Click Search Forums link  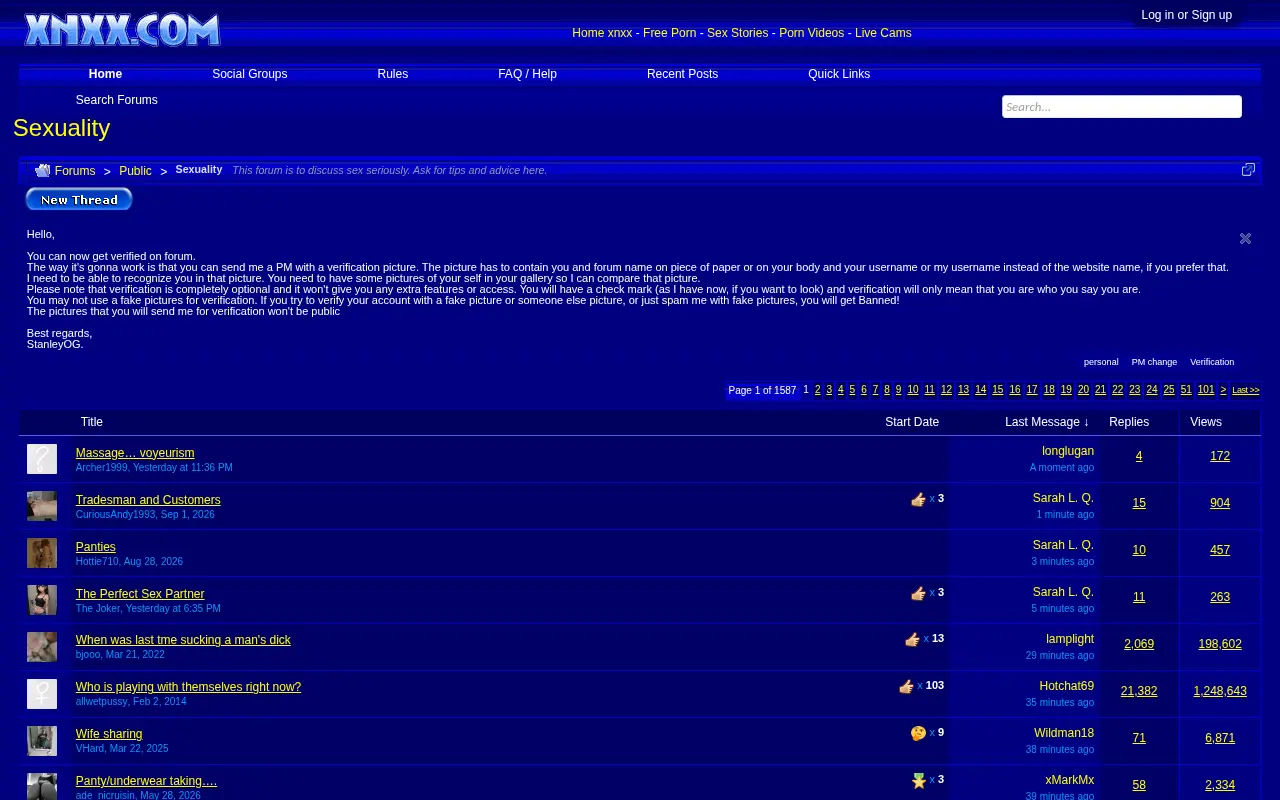116,100
